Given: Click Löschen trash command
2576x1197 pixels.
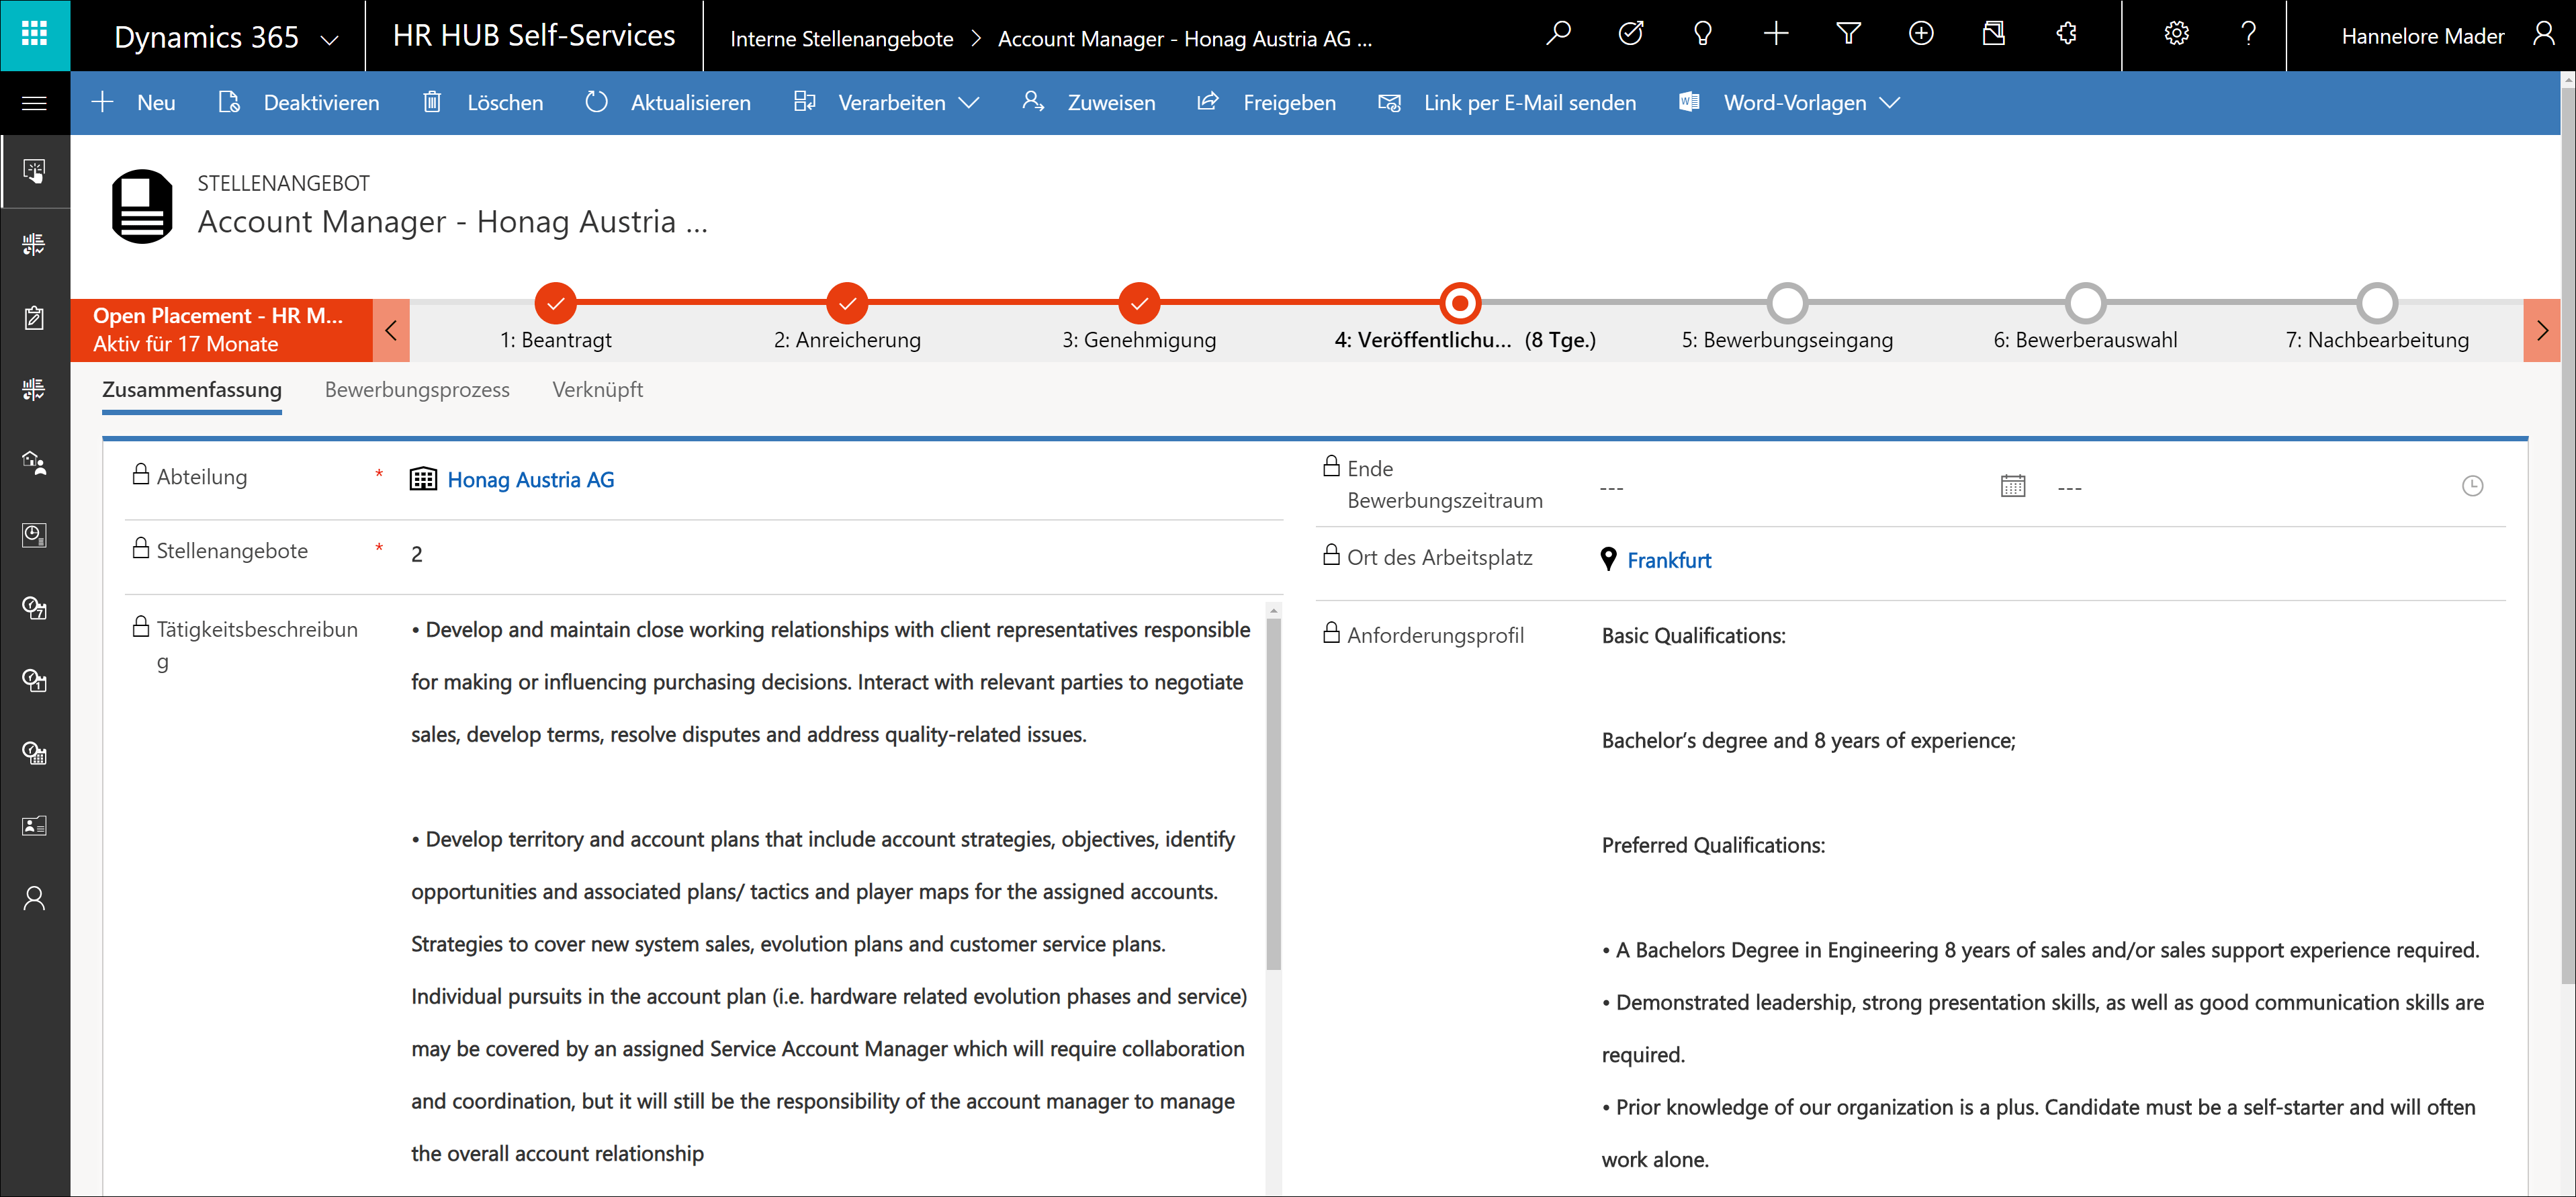Looking at the screenshot, I should [483, 103].
